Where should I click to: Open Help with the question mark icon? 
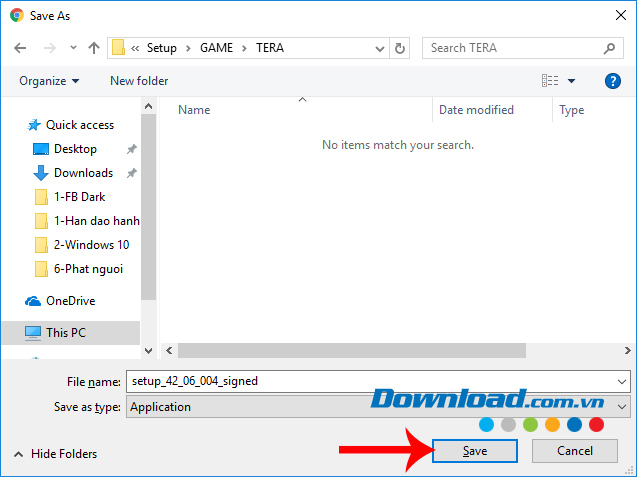pos(613,81)
